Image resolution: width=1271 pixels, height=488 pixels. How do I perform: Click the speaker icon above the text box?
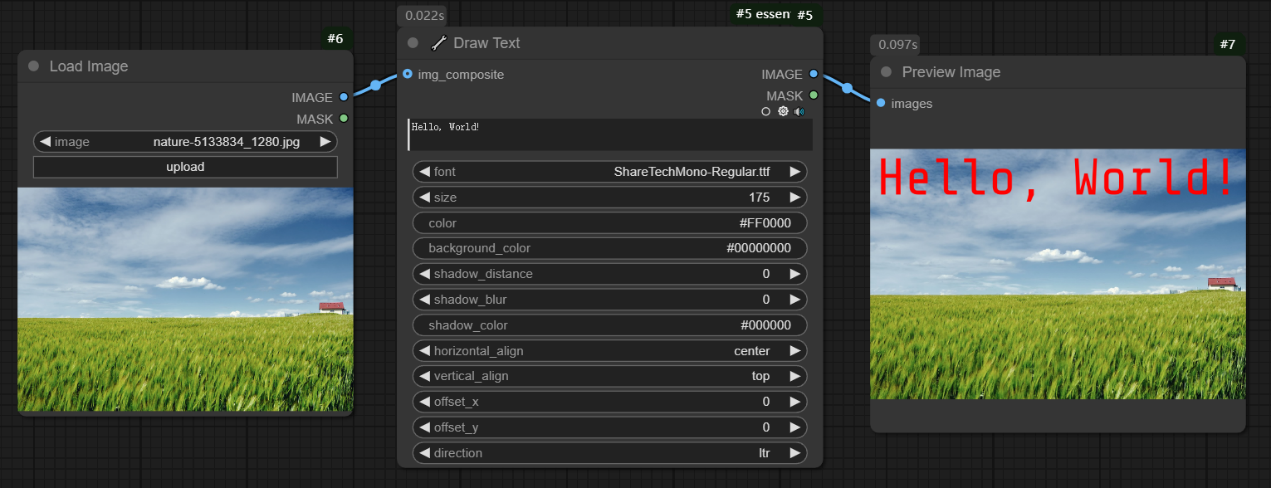tap(799, 112)
